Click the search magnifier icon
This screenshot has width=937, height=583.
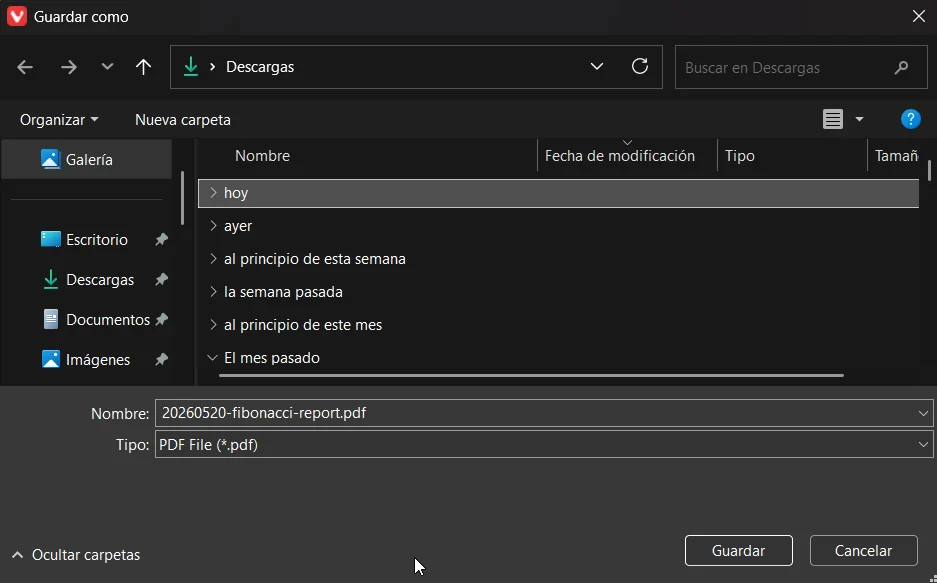point(901,67)
